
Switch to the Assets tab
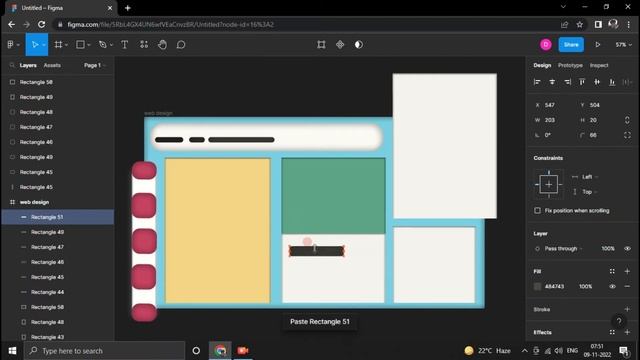pyautogui.click(x=52, y=65)
